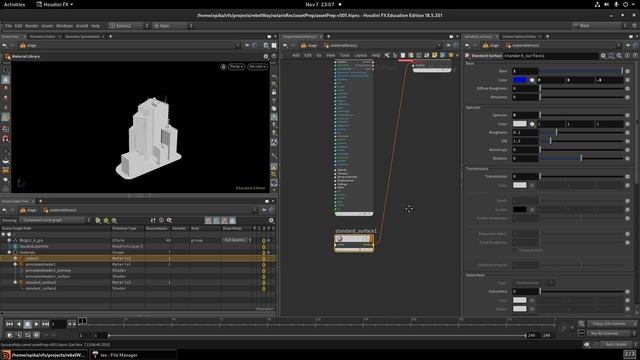Select the red headphone-shaped tool in left toolbar

(6, 138)
